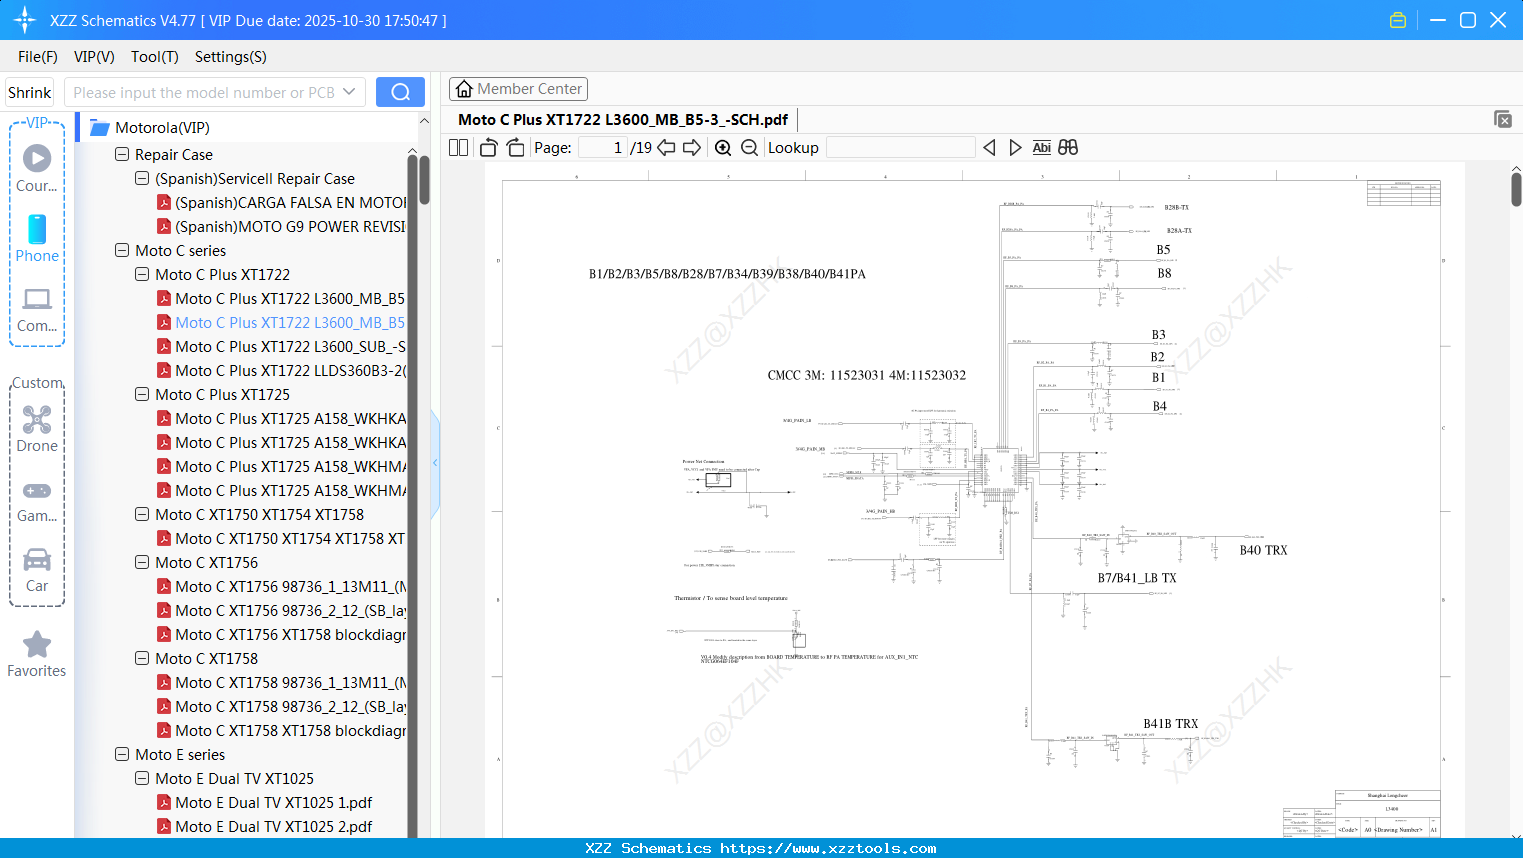
Task: Zoom in on the schematic
Action: click(723, 148)
